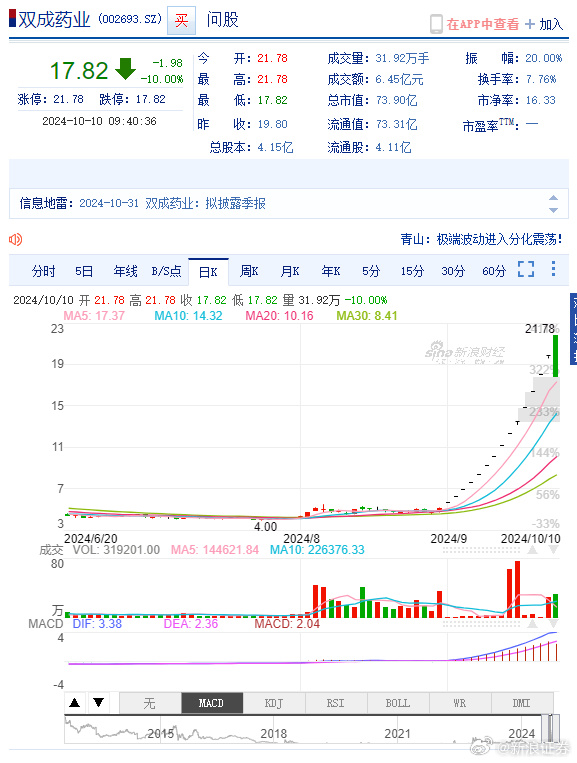Image resolution: width=577 pixels, height=763 pixels.
Task: Click 加入 to add to watchlist
Action: pyautogui.click(x=551, y=24)
